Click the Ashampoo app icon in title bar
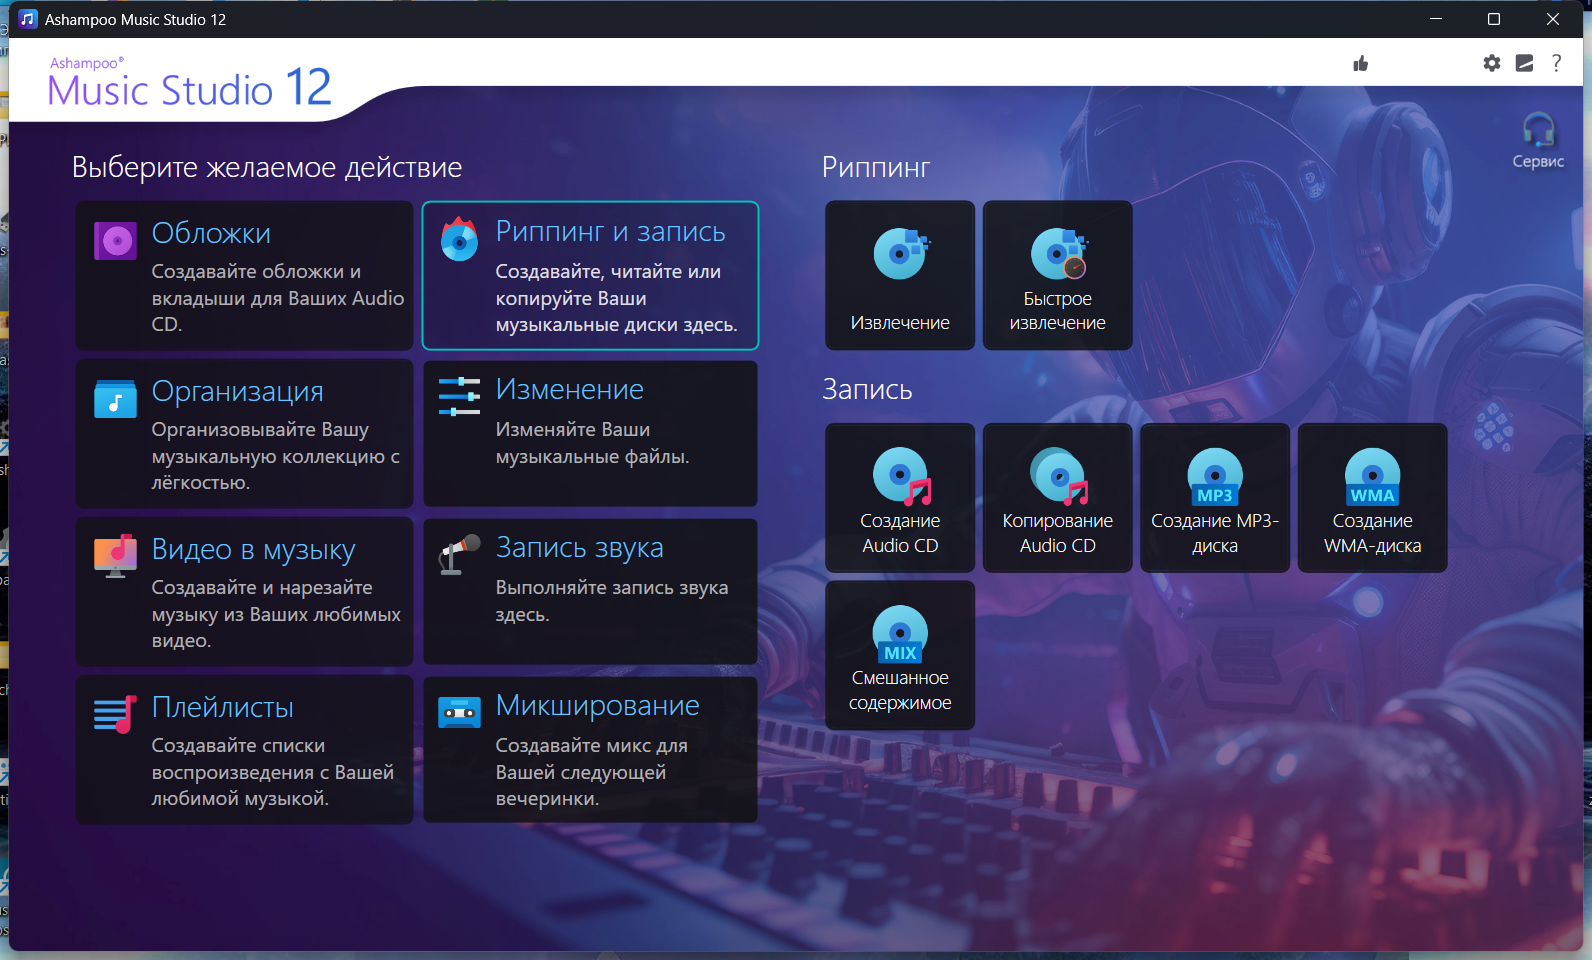Screen dimensions: 1592x960 (x=28, y=19)
